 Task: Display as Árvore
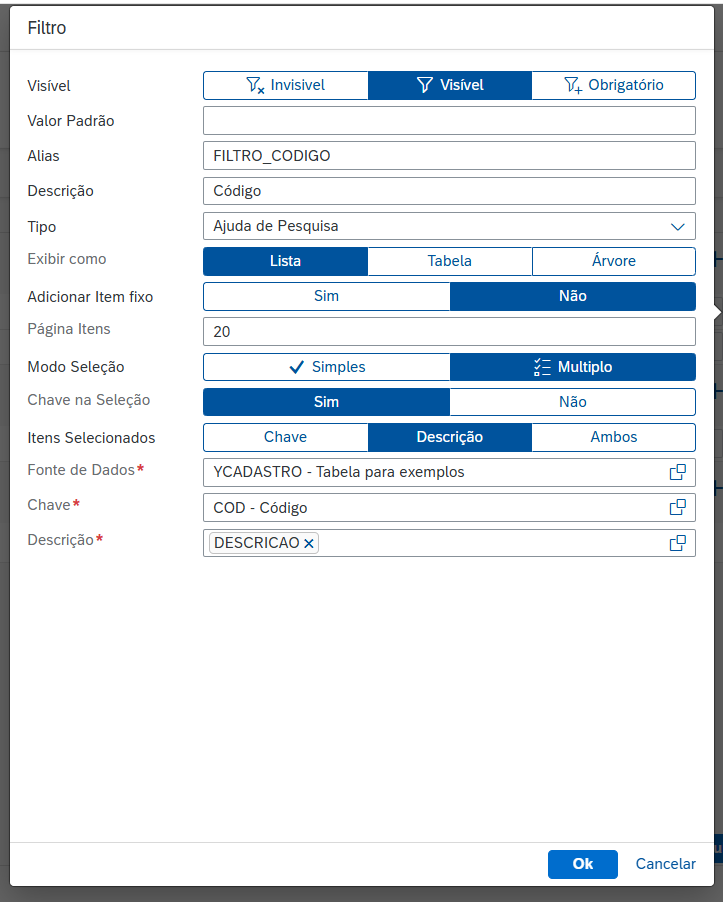pyautogui.click(x=614, y=261)
